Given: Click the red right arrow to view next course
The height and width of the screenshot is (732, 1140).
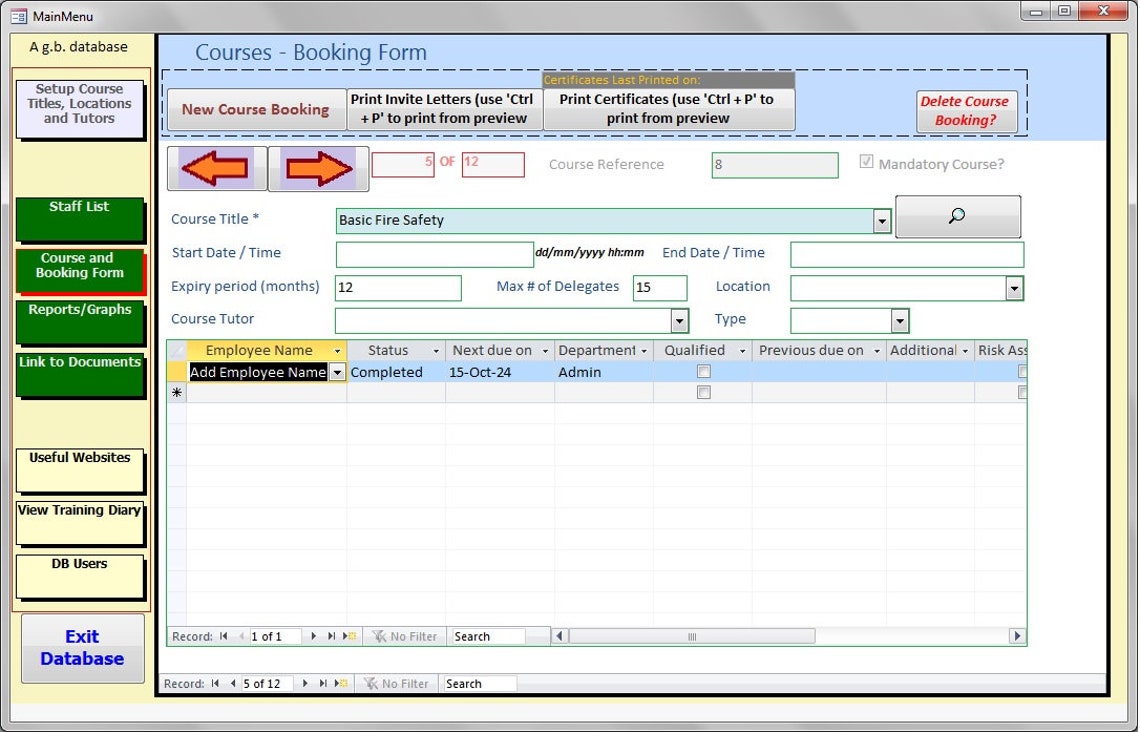Looking at the screenshot, I should pos(317,170).
